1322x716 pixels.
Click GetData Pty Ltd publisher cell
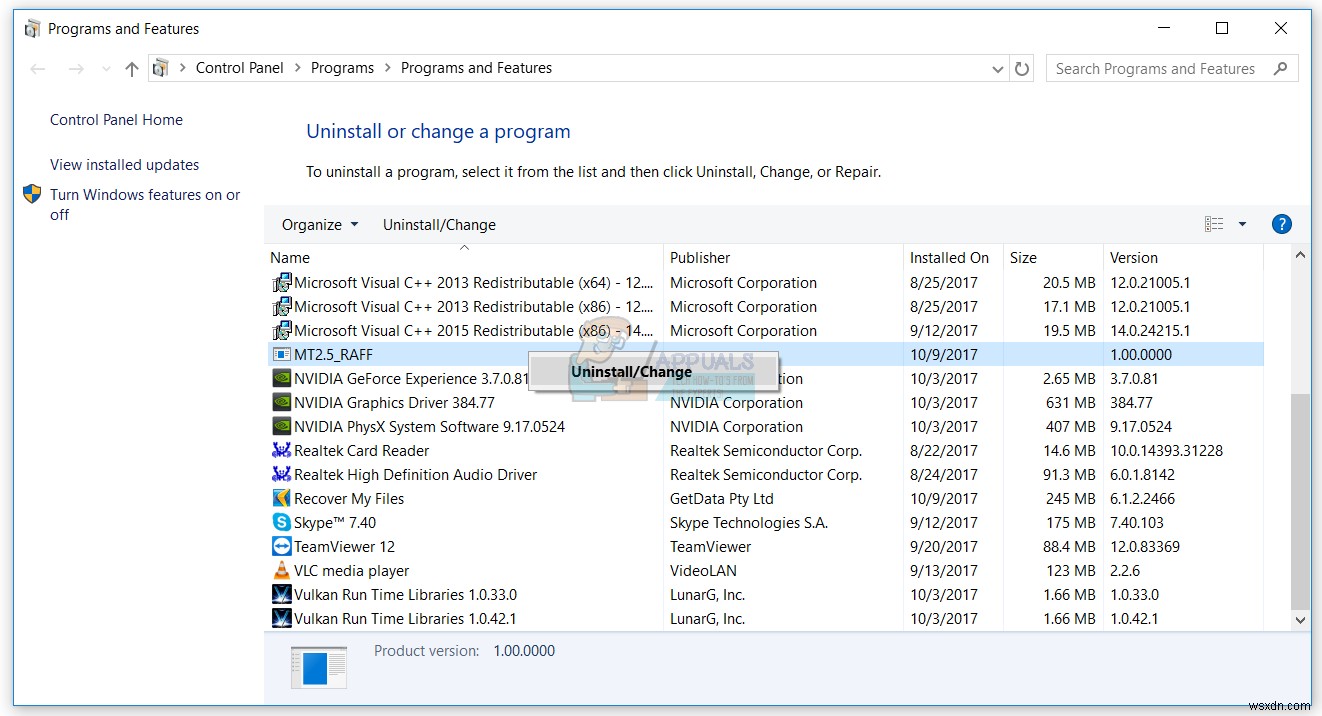[x=722, y=499]
